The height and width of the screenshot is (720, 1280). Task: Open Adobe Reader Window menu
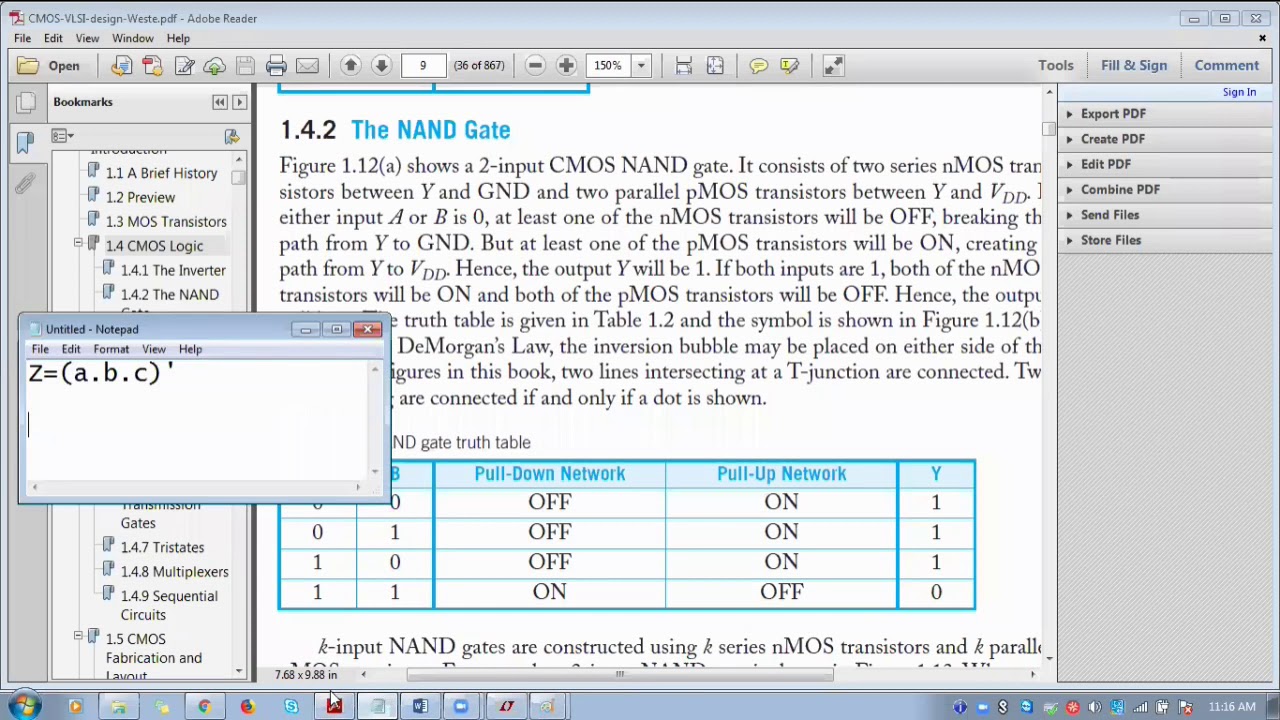click(132, 38)
